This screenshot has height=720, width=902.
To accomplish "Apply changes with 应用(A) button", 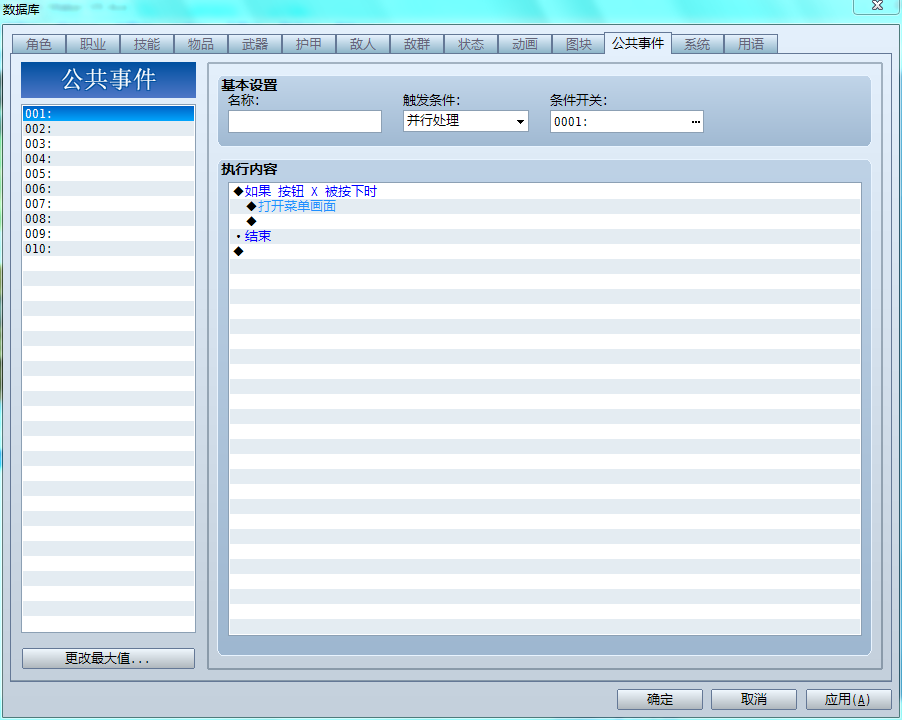I will point(848,699).
